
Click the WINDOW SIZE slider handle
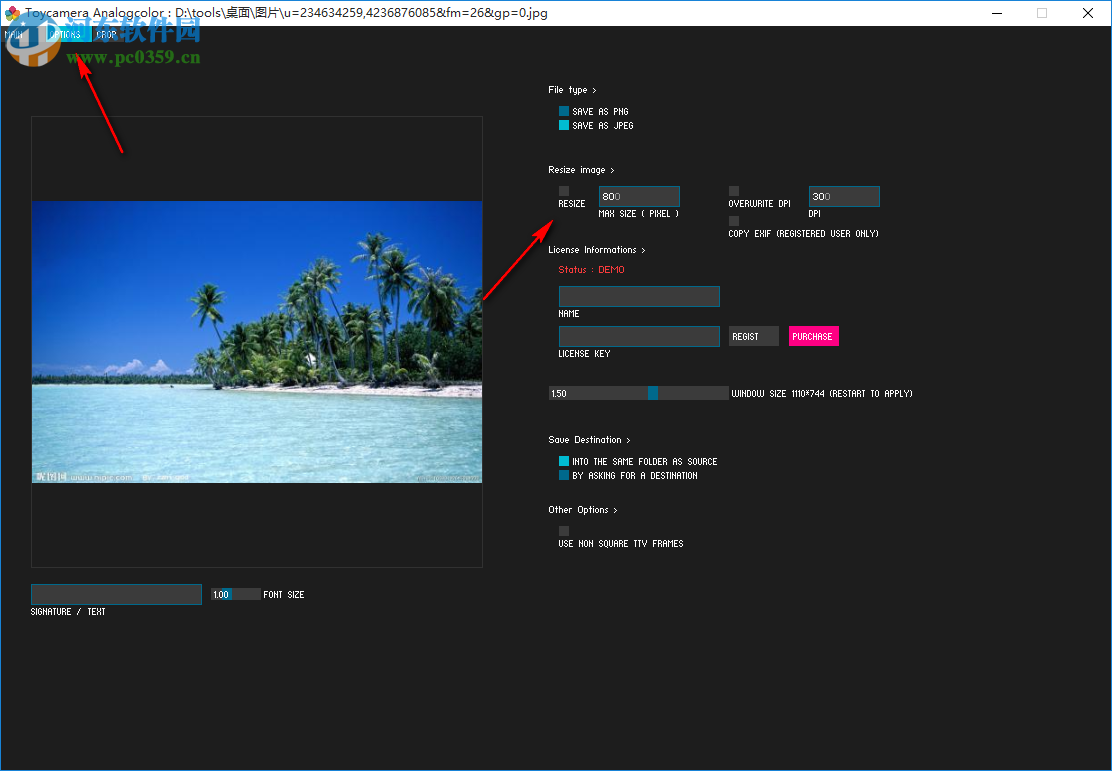pyautogui.click(x=652, y=393)
